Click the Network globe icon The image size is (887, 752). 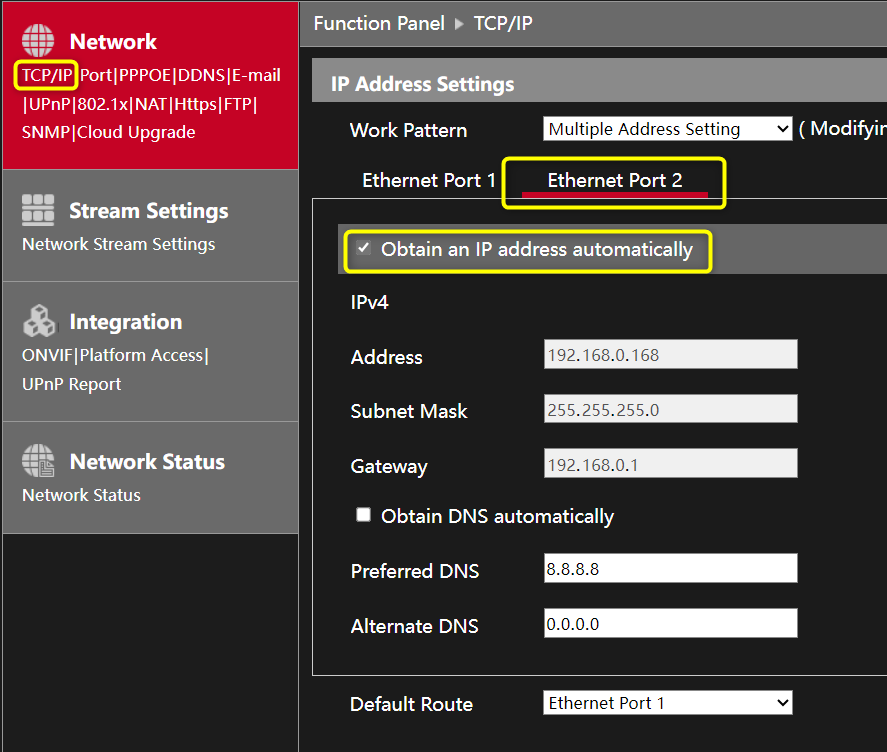tap(38, 41)
